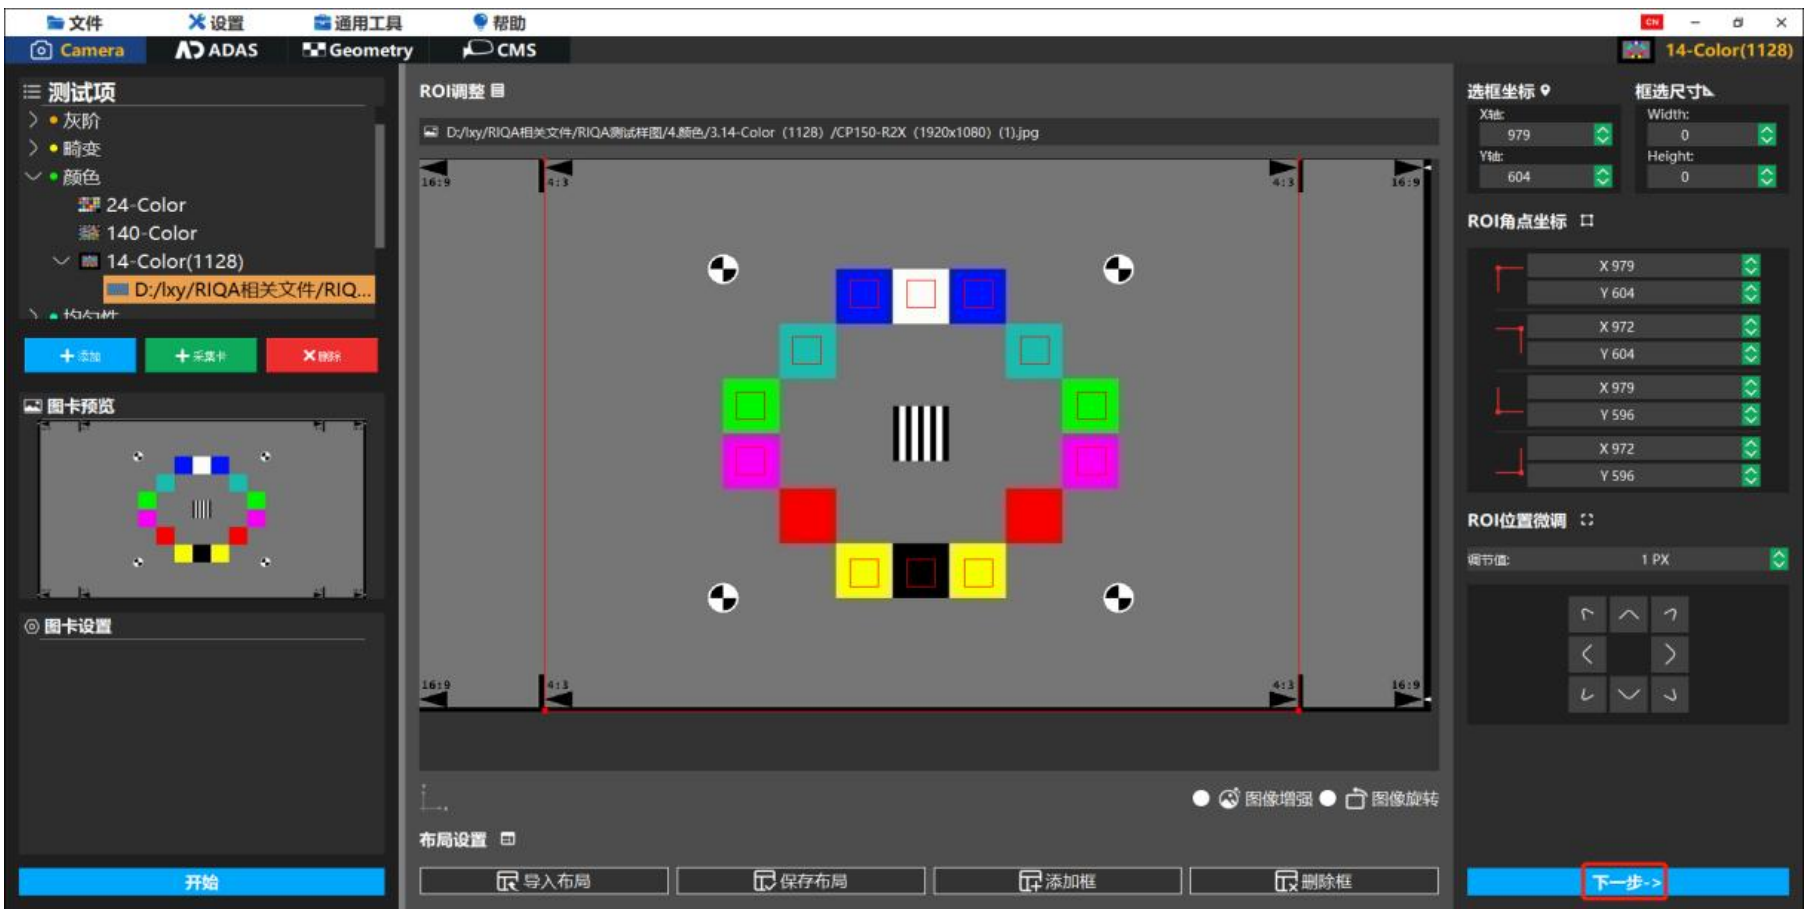
Task: Move ROI diagonally with the top-left arrow
Action: pos(1587,615)
